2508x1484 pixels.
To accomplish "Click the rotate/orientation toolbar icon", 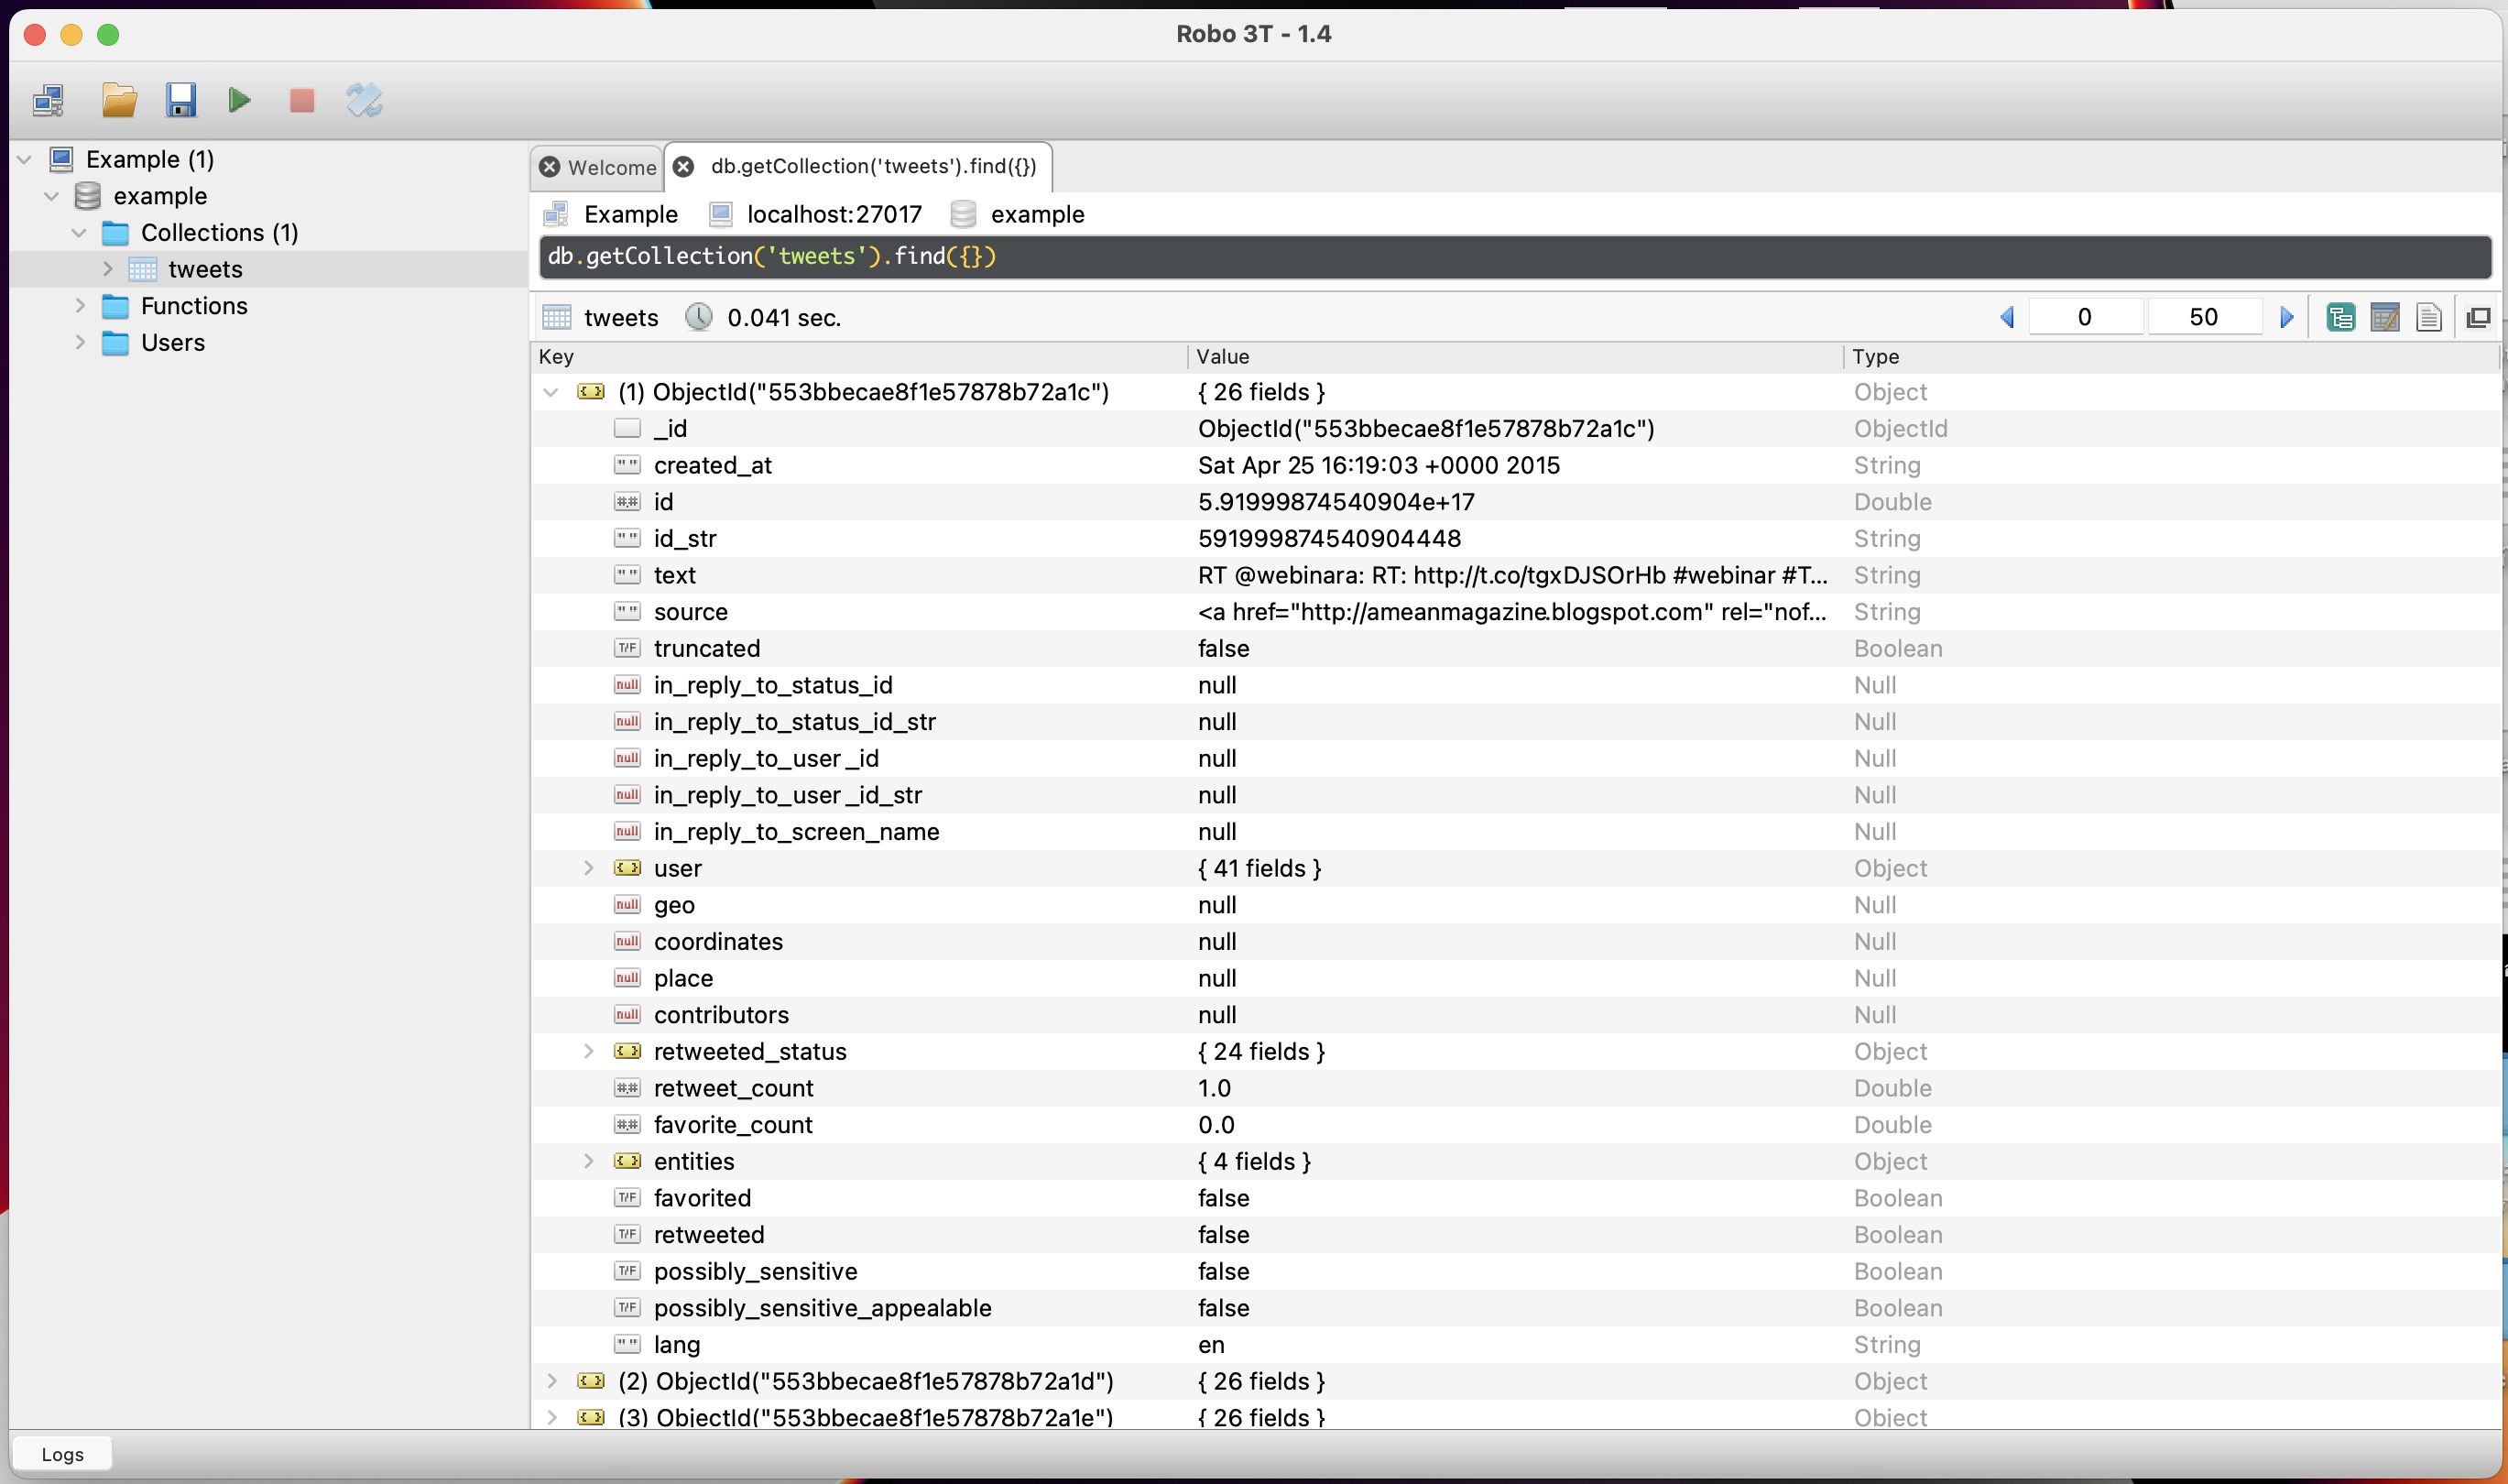I will (364, 100).
